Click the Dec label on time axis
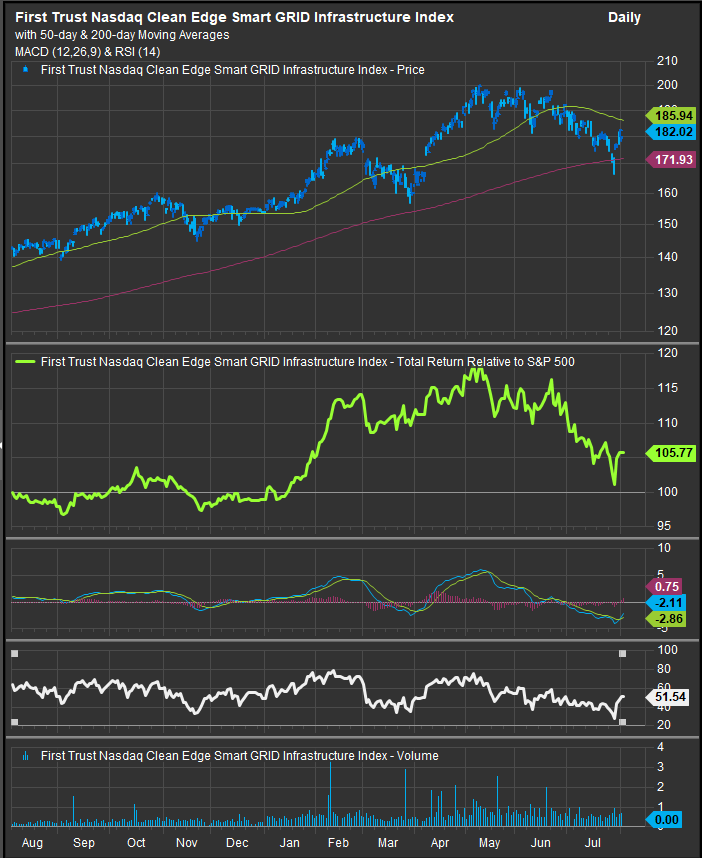702x858 pixels. (237, 843)
